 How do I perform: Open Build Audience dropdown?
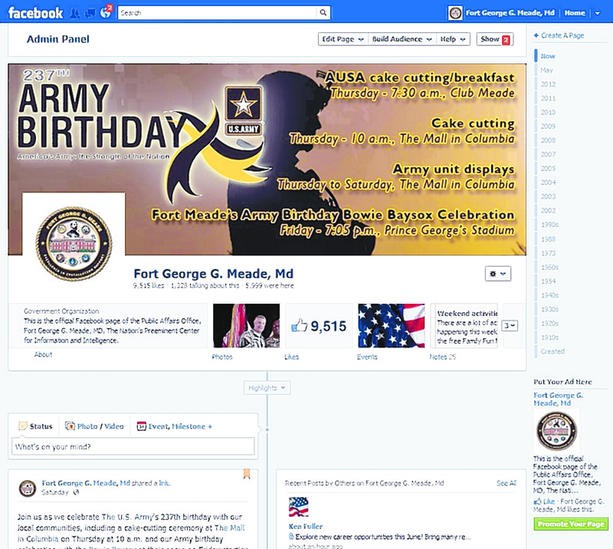point(401,39)
